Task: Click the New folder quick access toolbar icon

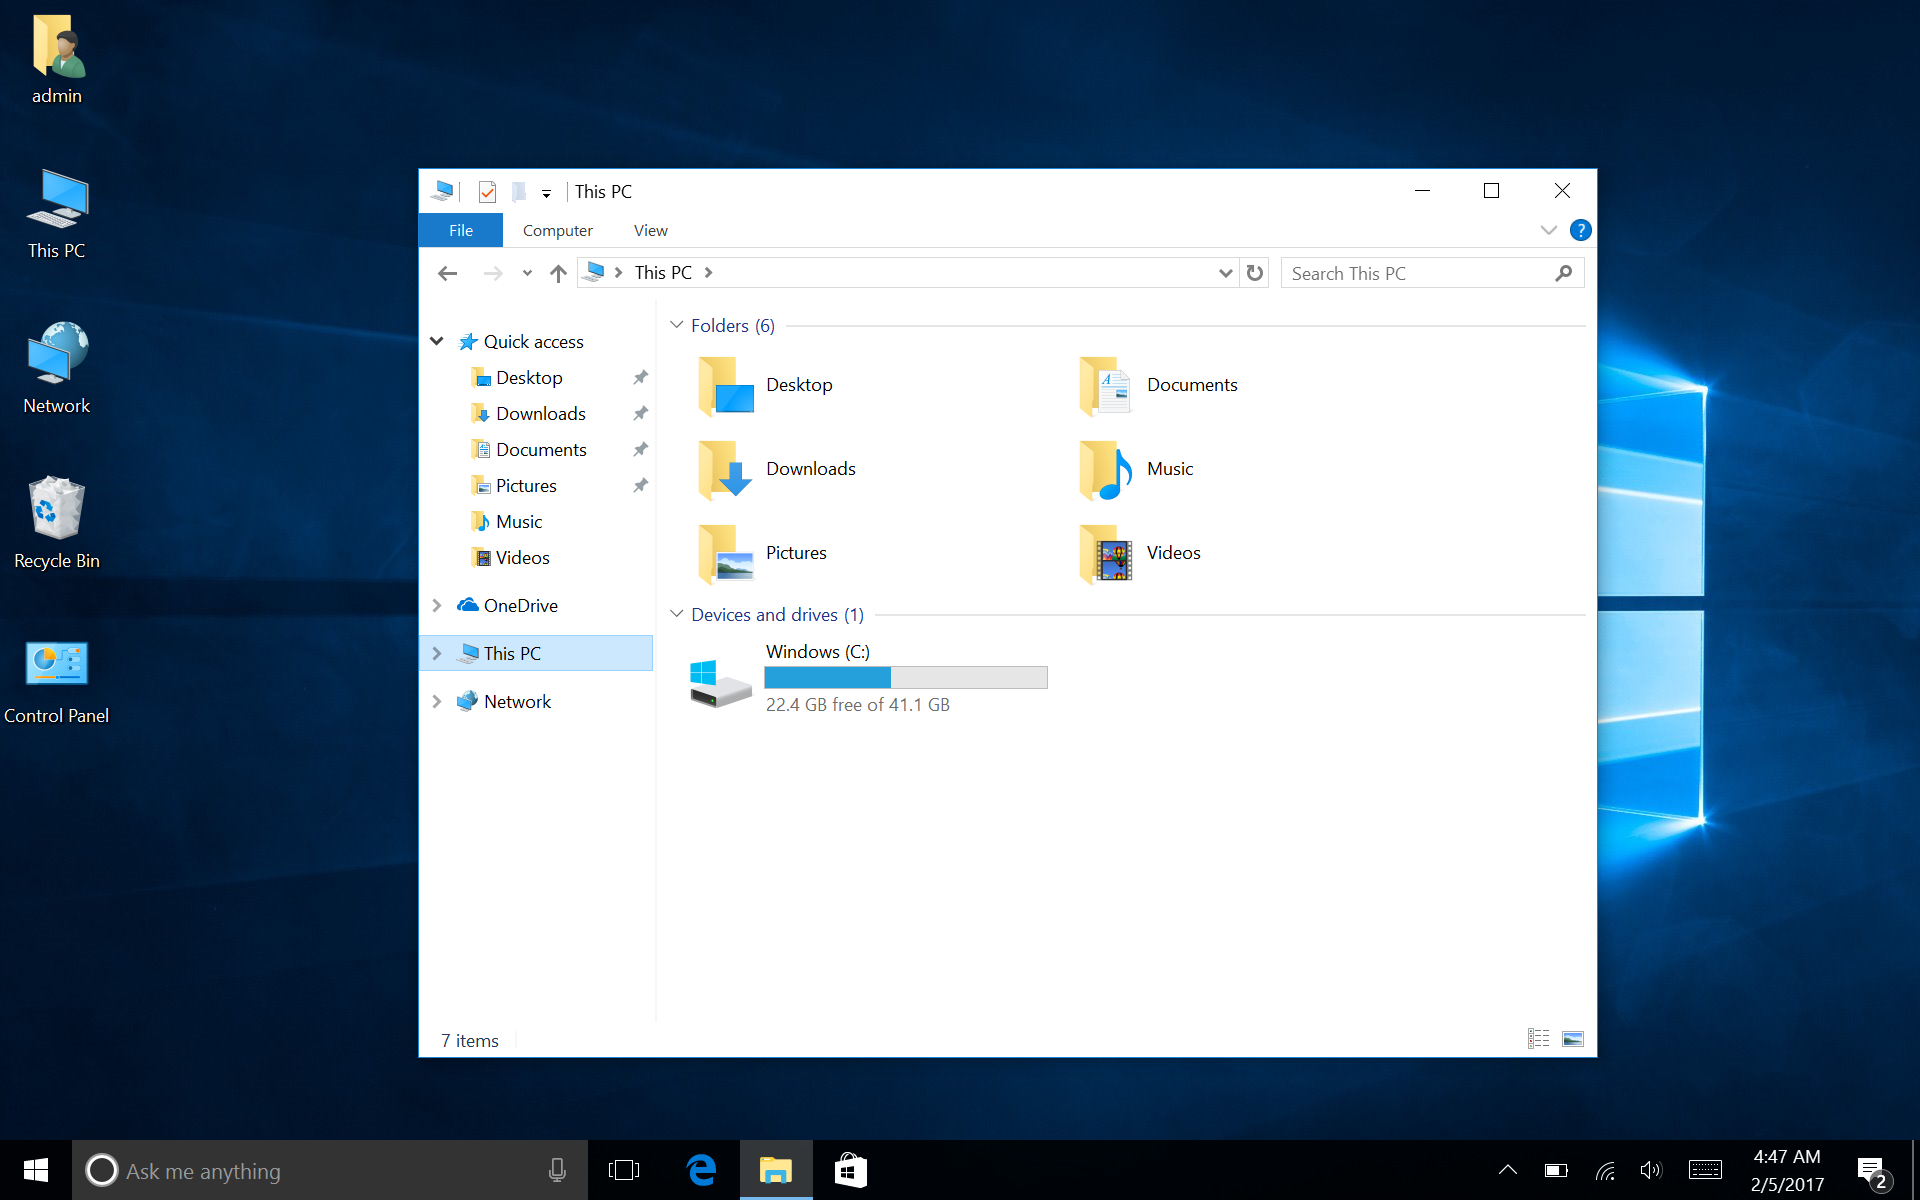Action: (519, 191)
